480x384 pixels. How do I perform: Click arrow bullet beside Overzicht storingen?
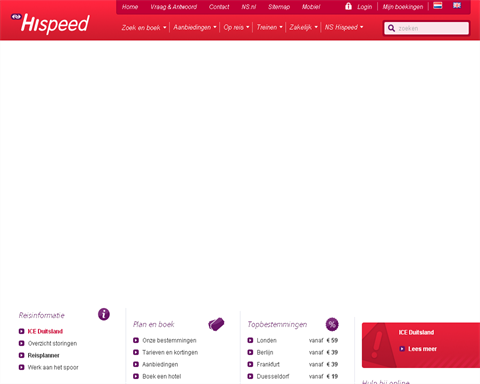22,343
